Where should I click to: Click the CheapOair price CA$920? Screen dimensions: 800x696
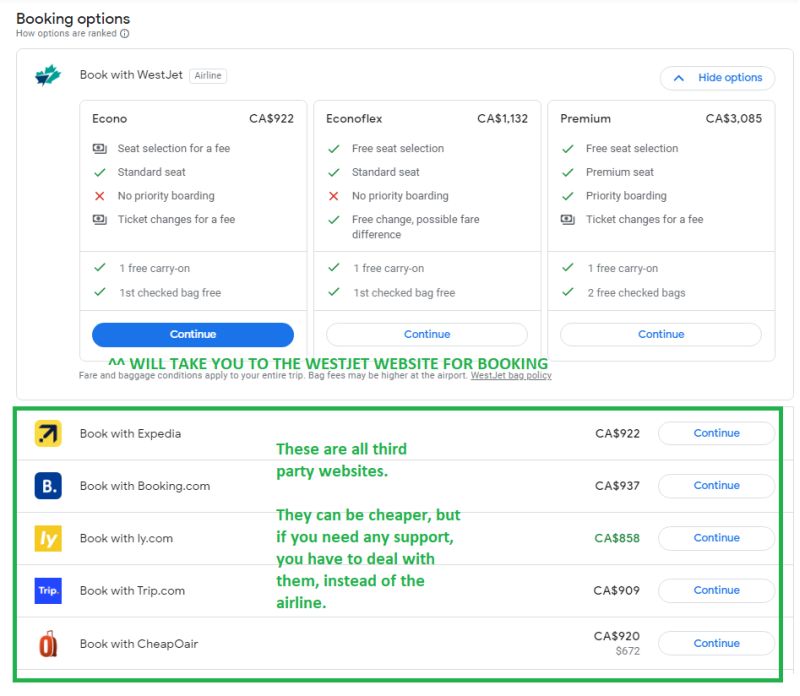[617, 636]
